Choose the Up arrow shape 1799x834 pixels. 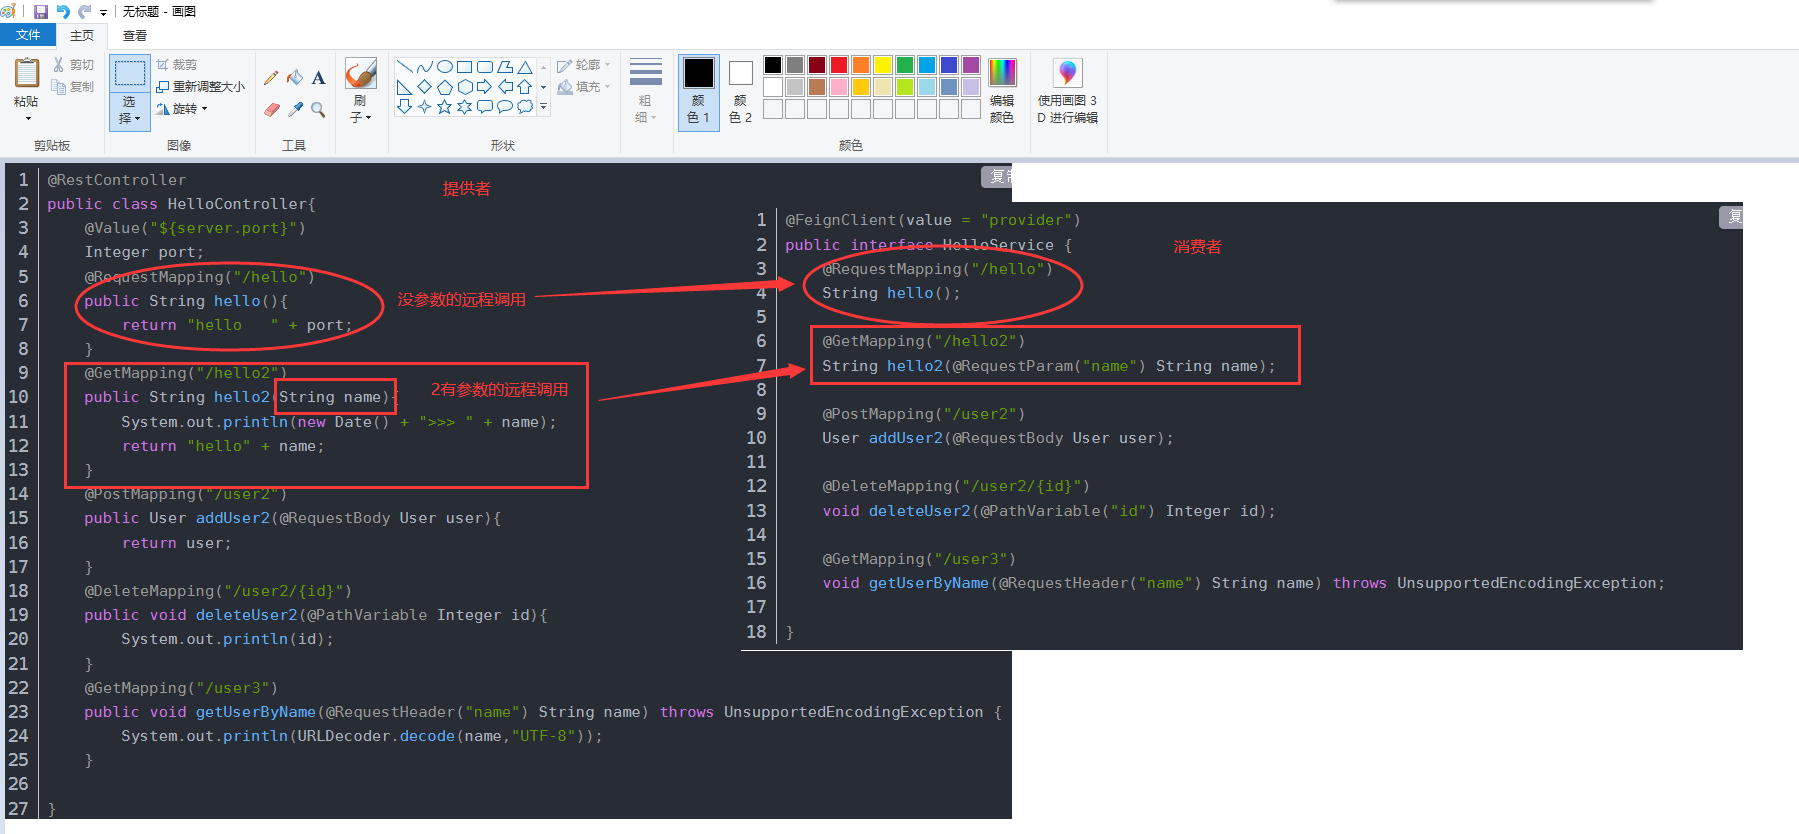524,87
